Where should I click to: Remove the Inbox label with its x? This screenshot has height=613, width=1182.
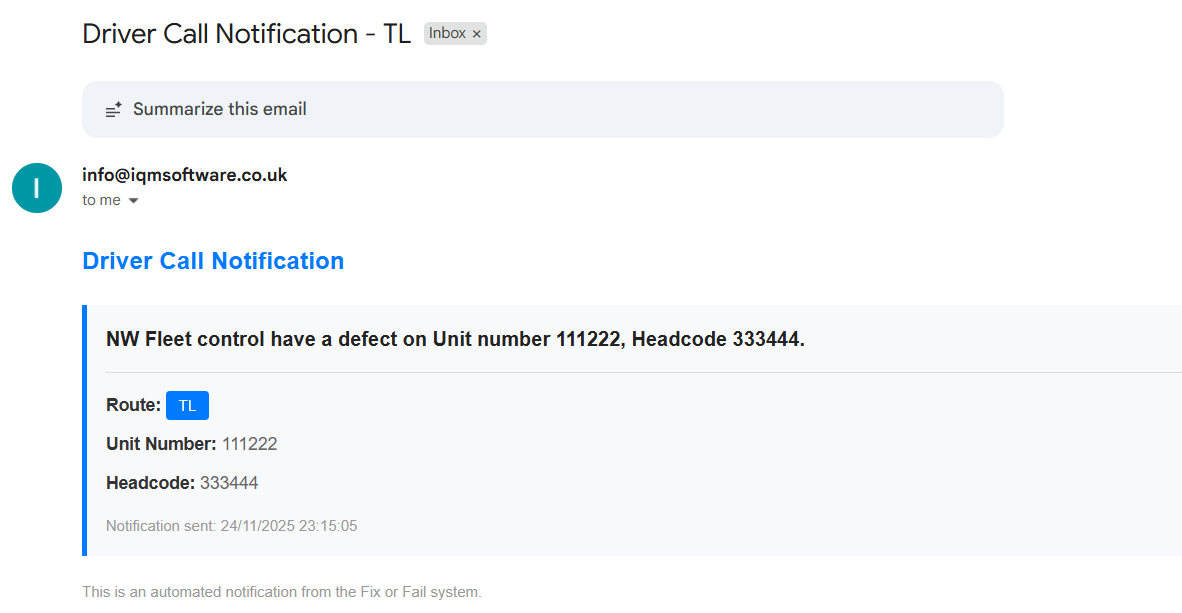[x=477, y=34]
